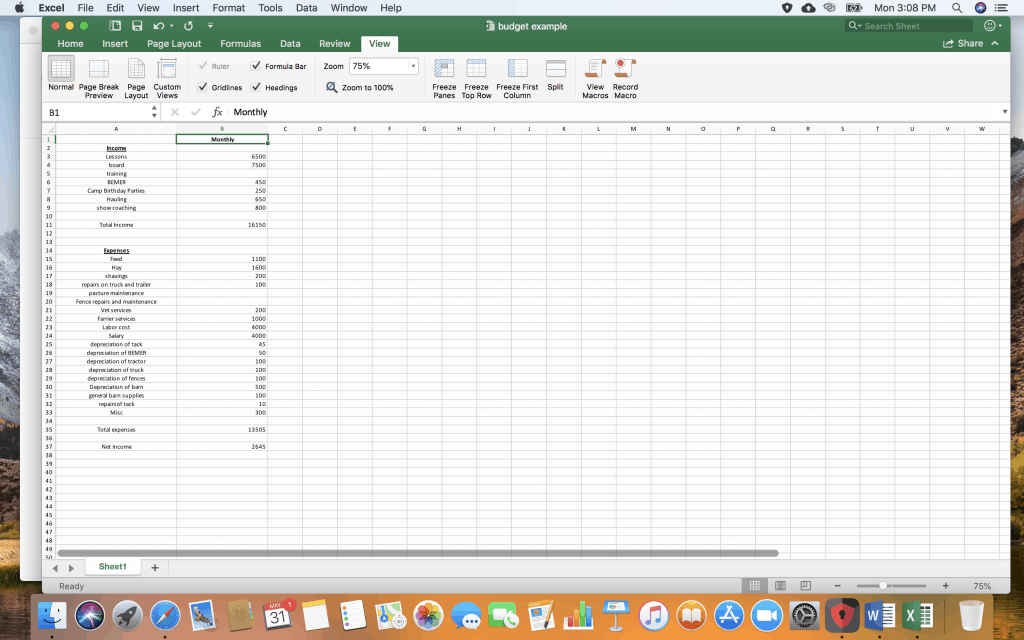Click the Save icon in title bar

[137, 26]
